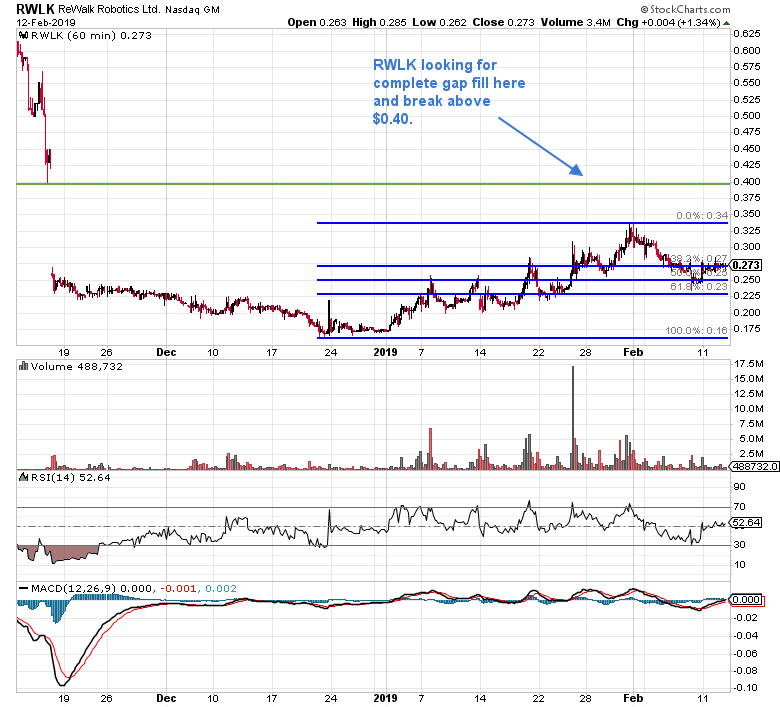Click the green horizontal line at $0.40
The height and width of the screenshot is (707, 780).
point(300,184)
